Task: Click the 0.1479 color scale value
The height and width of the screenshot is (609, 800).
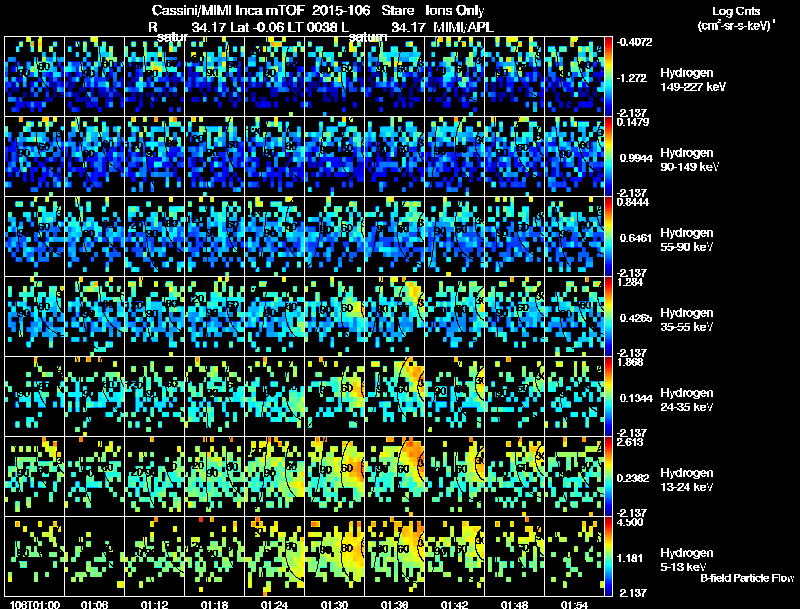Action: (633, 122)
